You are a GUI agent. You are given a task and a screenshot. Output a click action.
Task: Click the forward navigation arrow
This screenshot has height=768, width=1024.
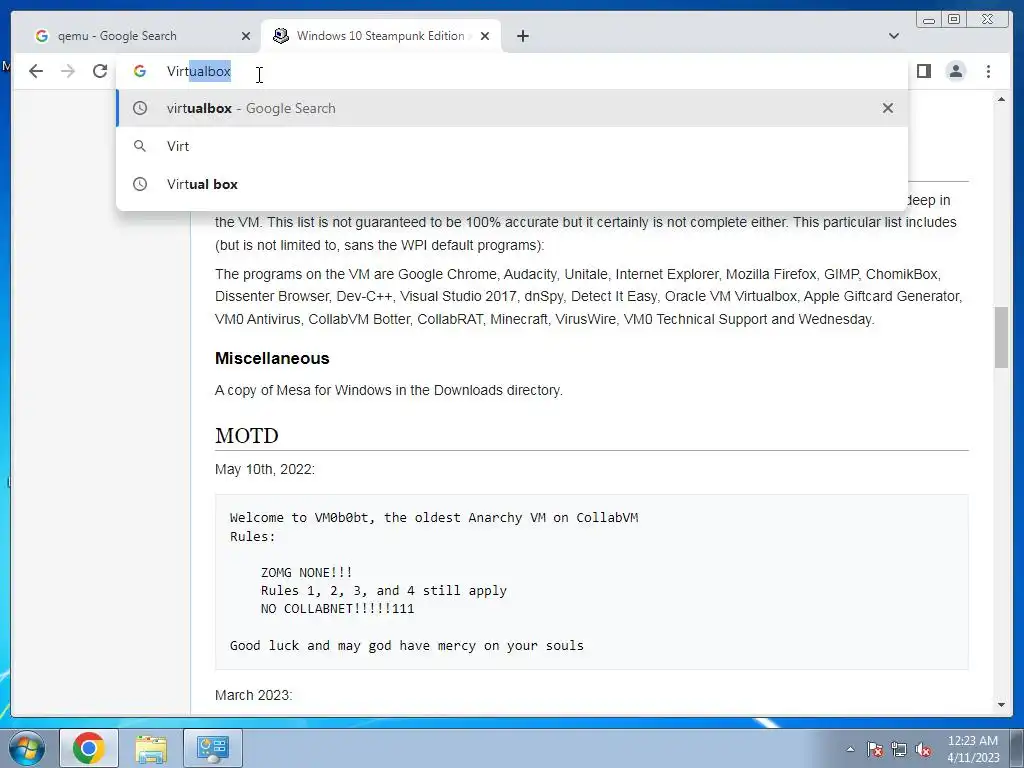click(x=68, y=71)
